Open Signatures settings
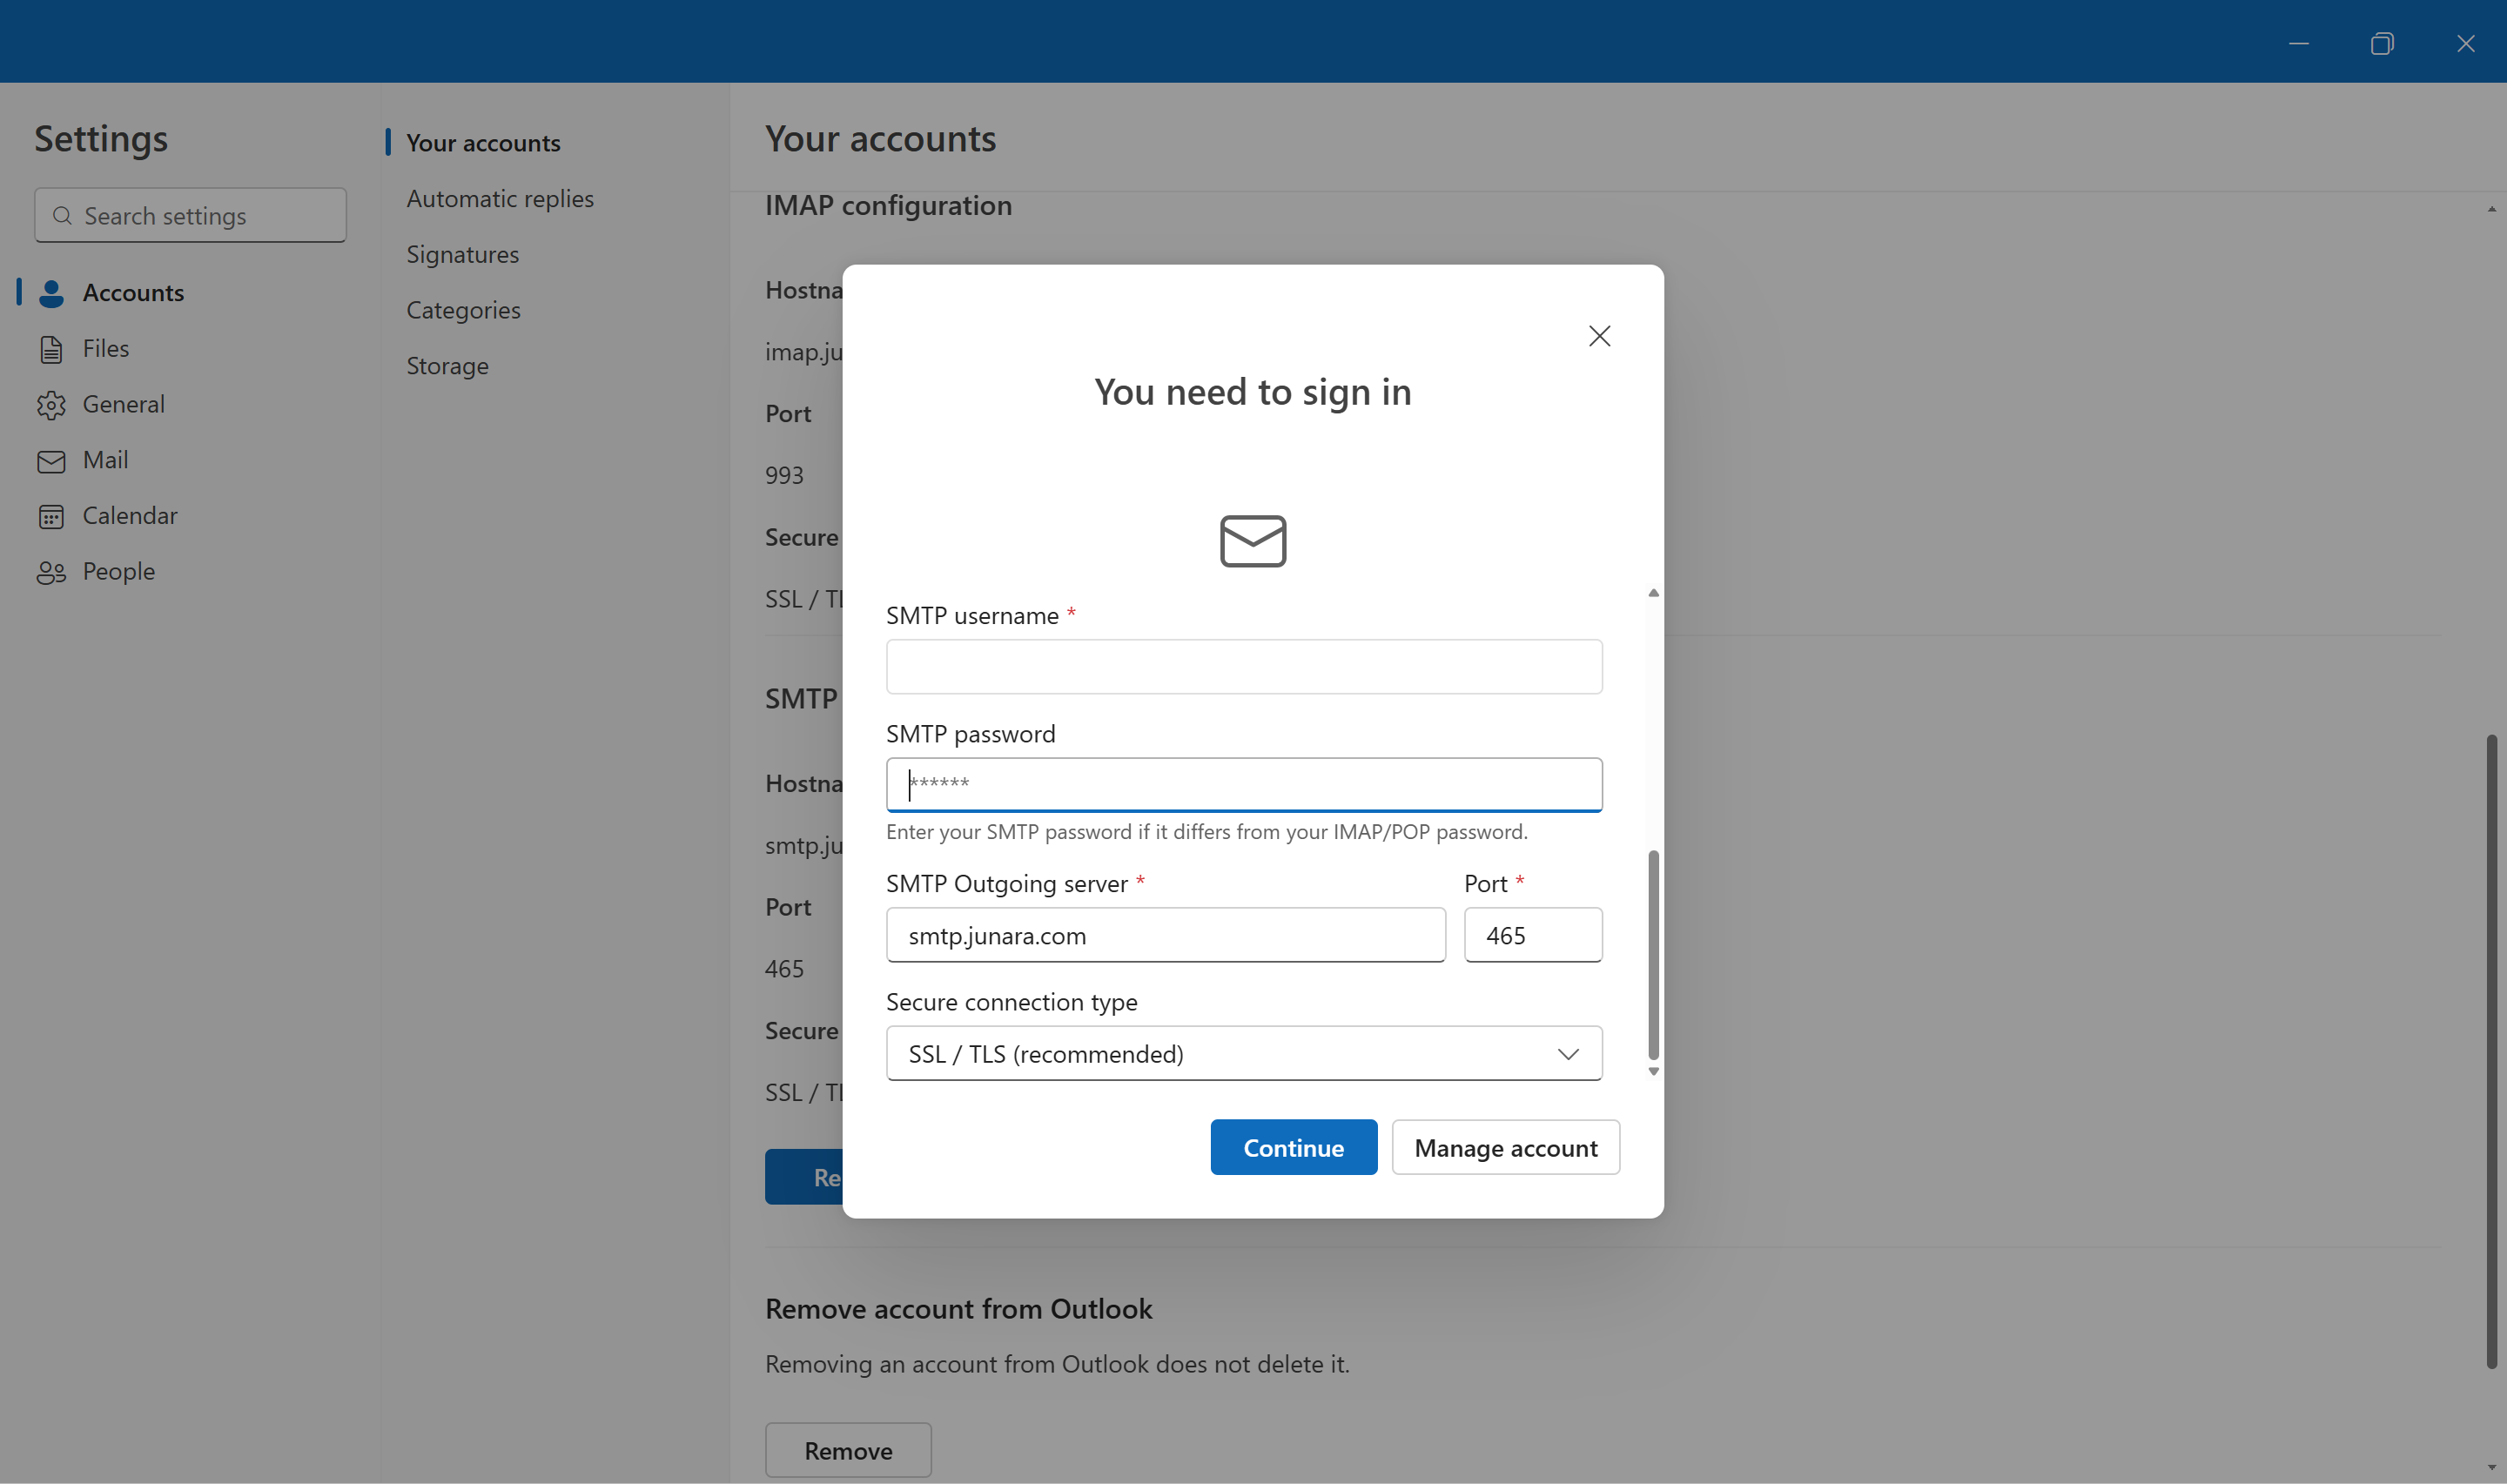Image resolution: width=2507 pixels, height=1484 pixels. [463, 255]
